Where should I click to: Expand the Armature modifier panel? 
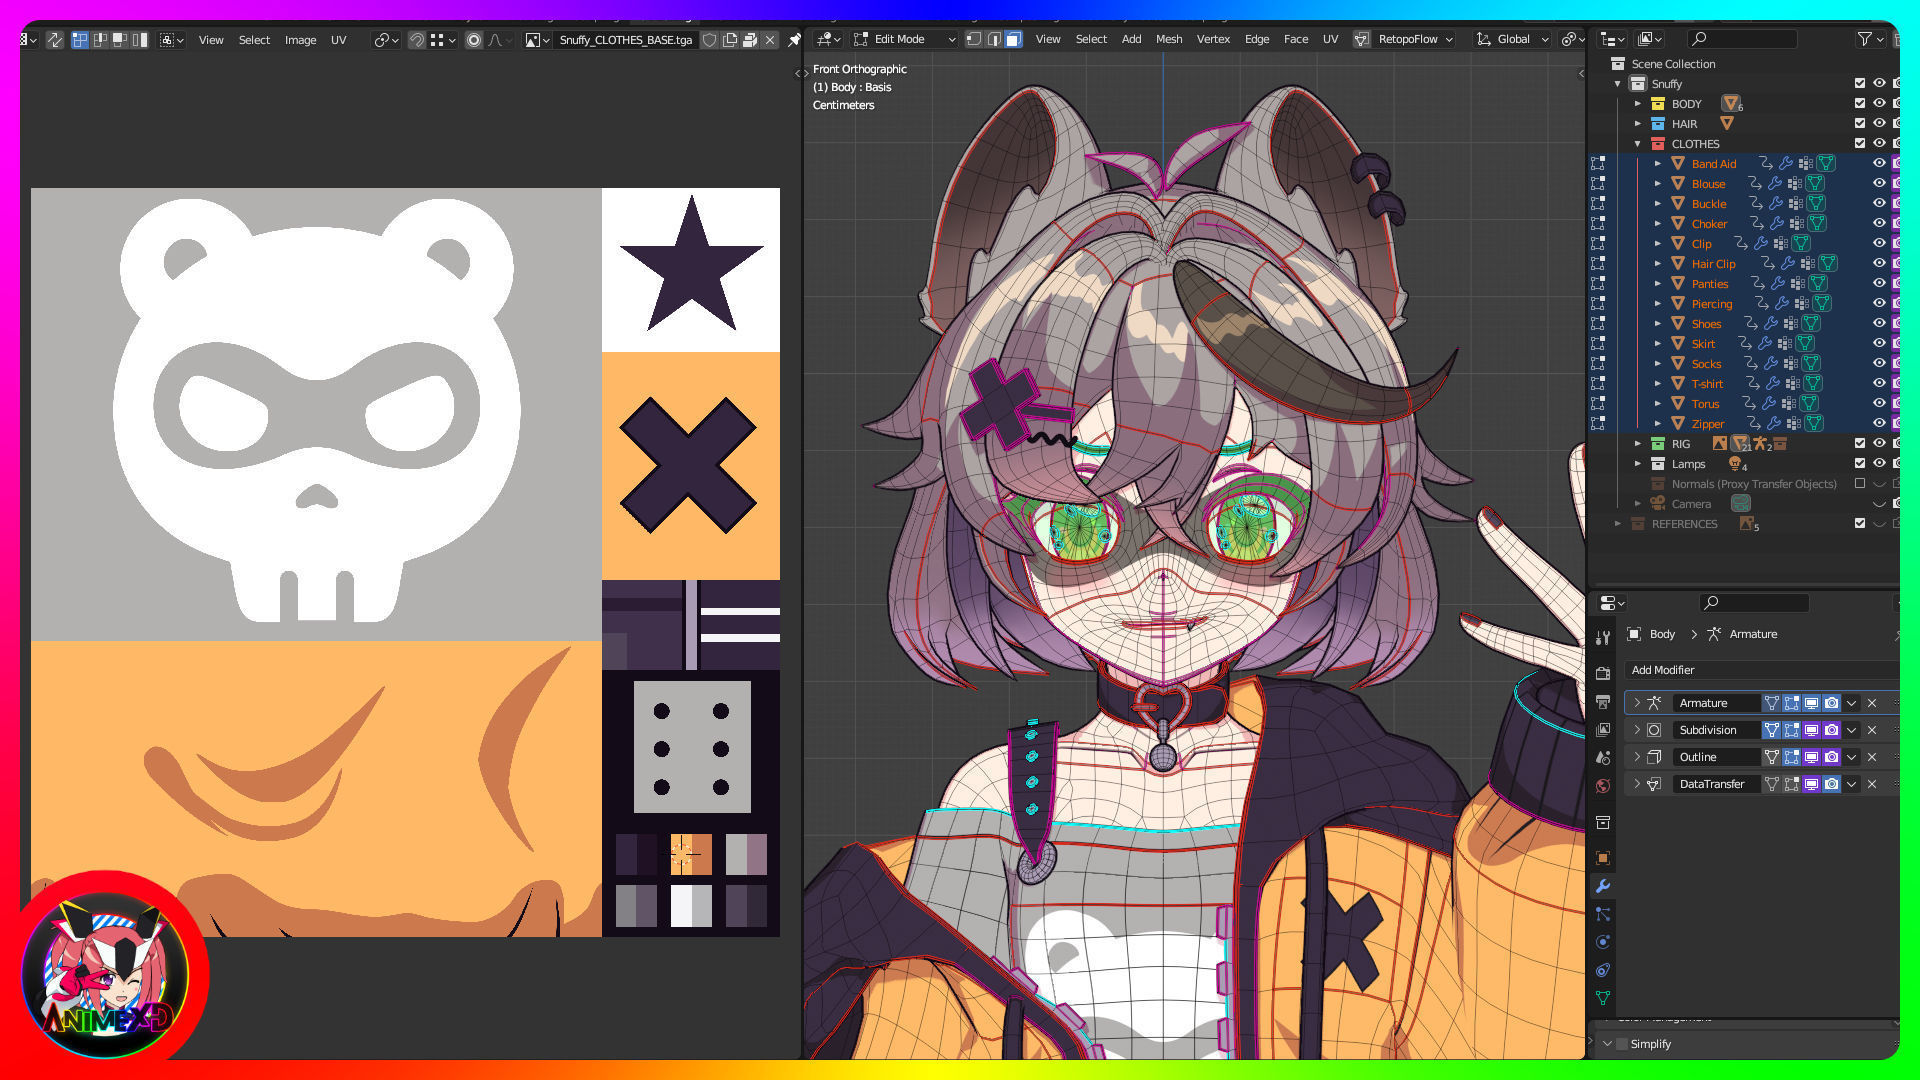click(x=1637, y=703)
